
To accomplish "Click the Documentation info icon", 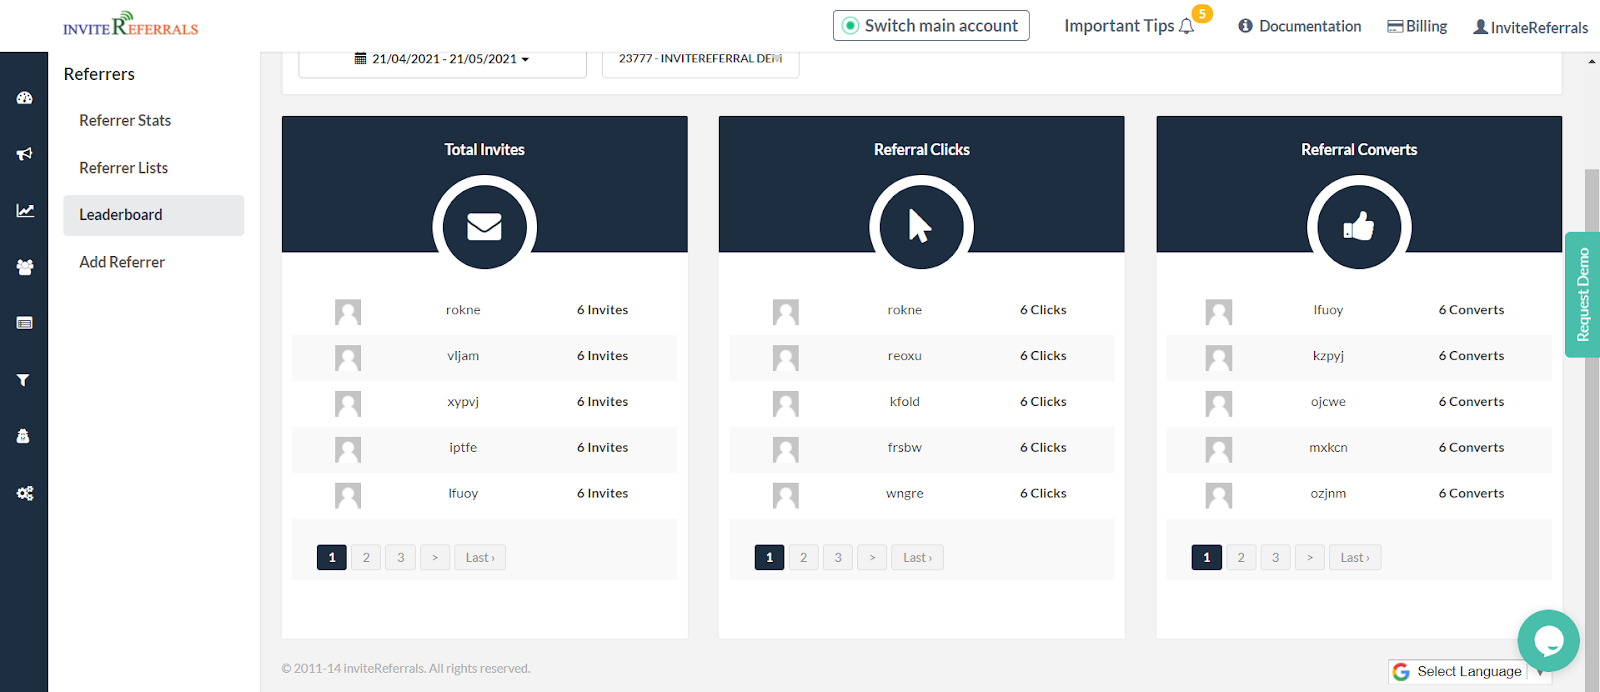I will click(x=1245, y=26).
